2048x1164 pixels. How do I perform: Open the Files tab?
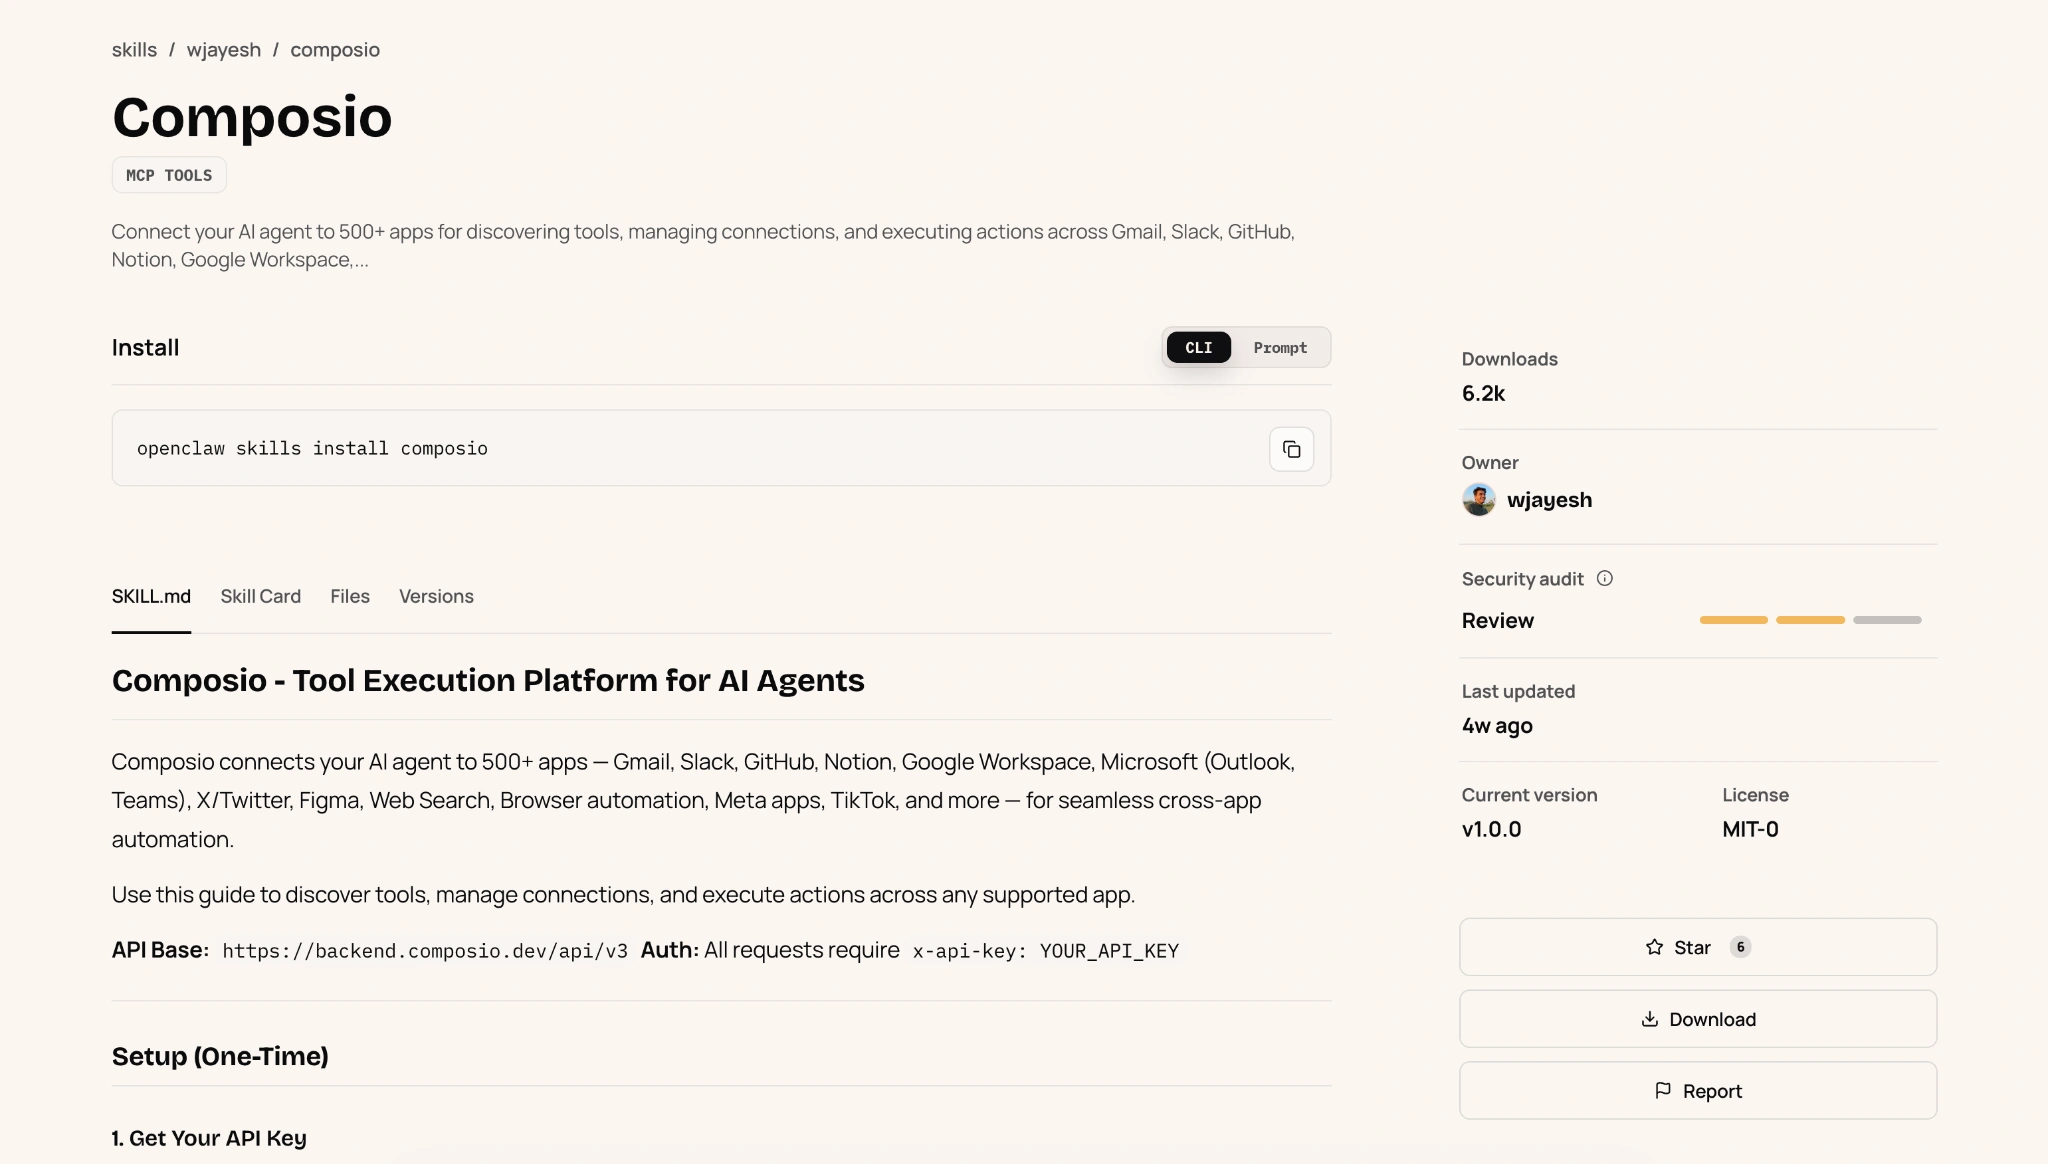coord(350,596)
